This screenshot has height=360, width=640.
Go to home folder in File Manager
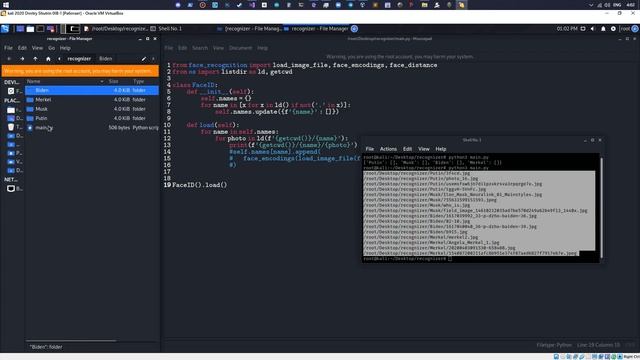coord(48,59)
